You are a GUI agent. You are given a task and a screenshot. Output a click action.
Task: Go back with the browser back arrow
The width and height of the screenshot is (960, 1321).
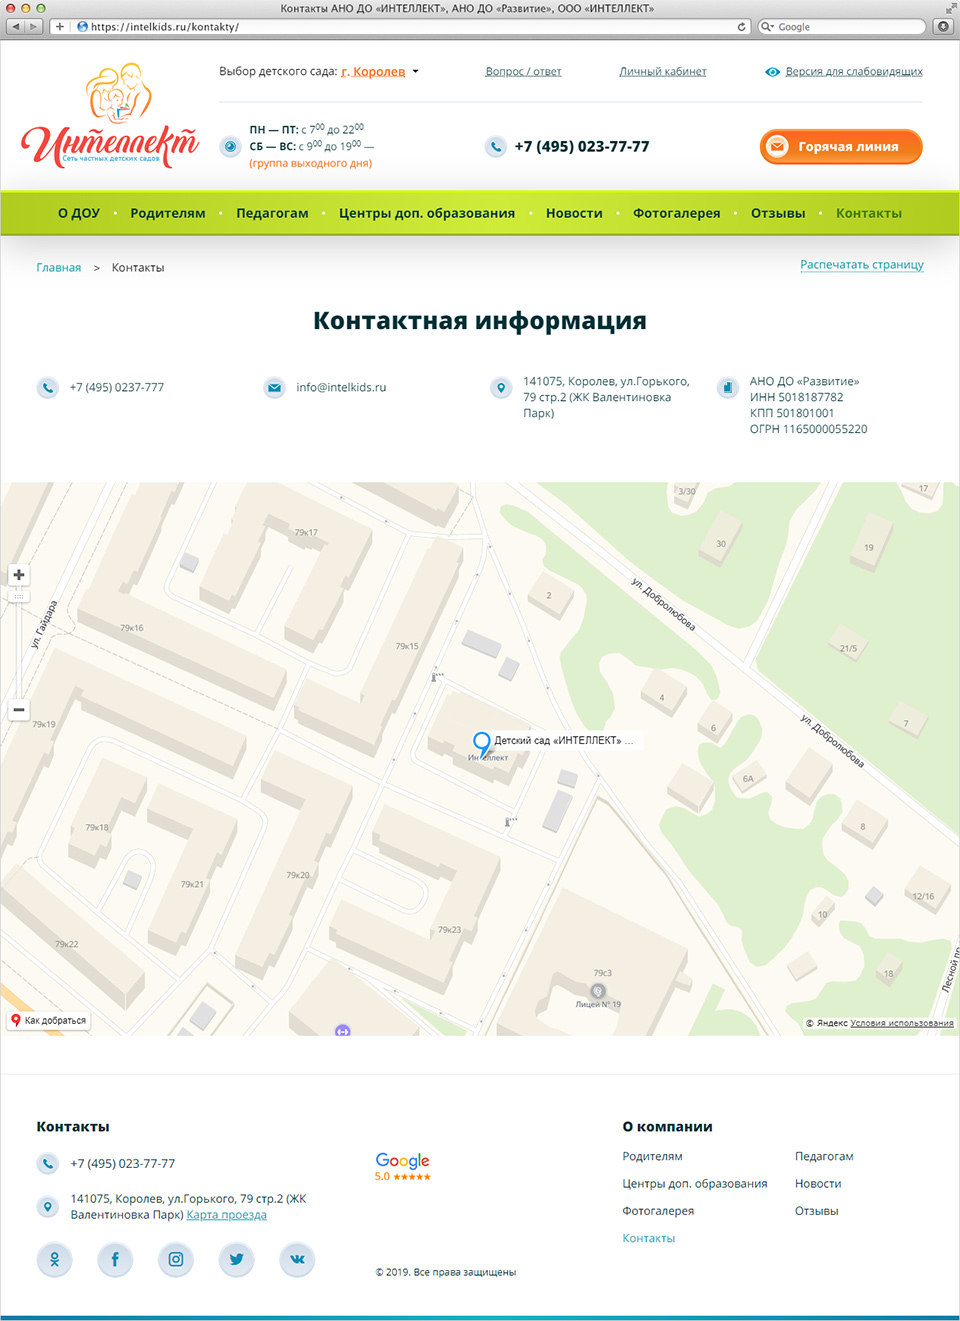pyautogui.click(x=15, y=27)
